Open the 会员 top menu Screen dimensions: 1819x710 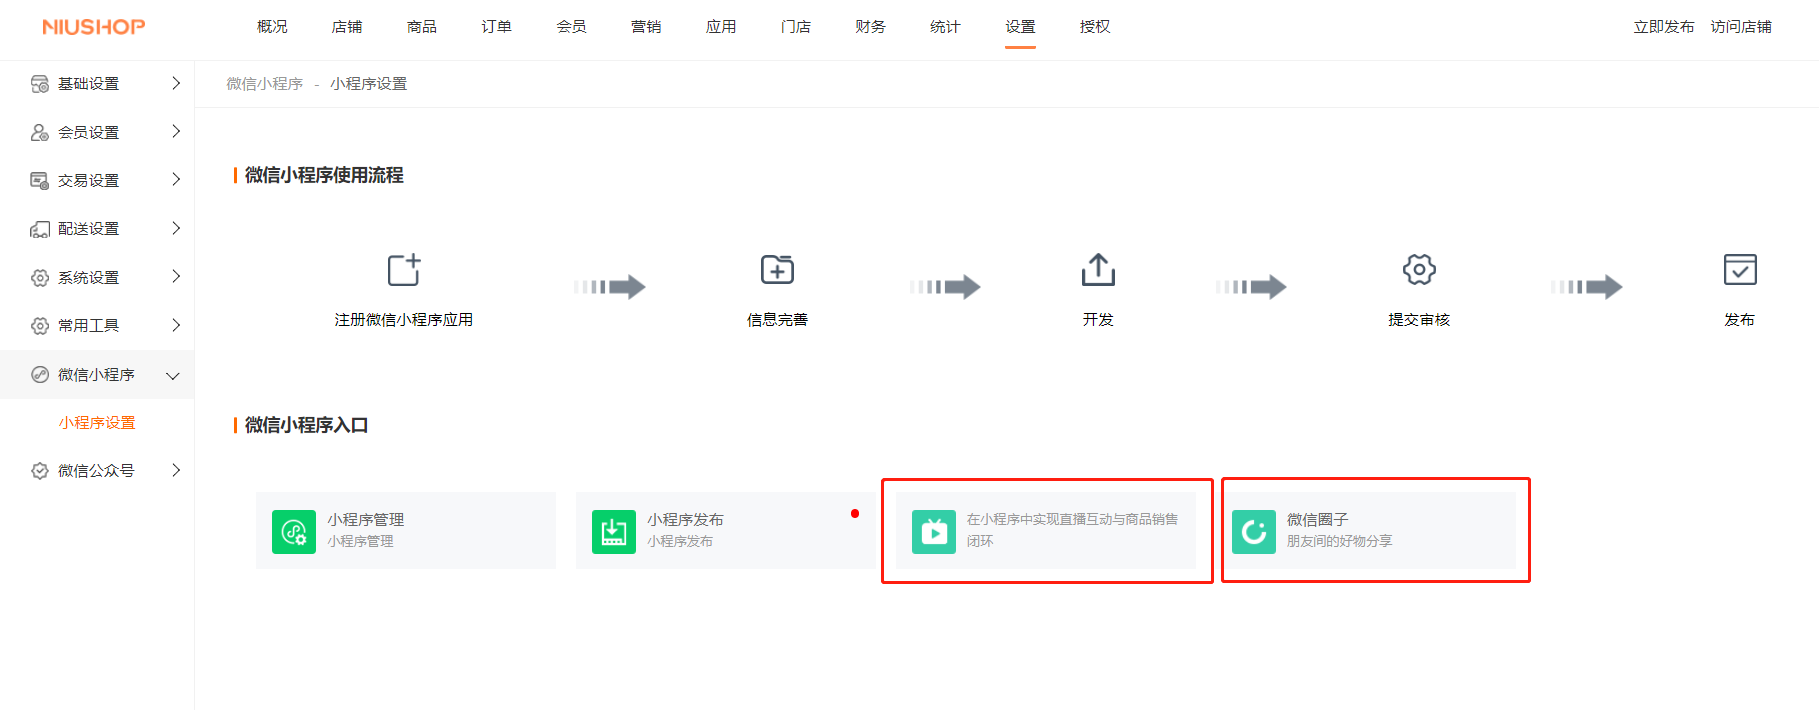pos(571,27)
